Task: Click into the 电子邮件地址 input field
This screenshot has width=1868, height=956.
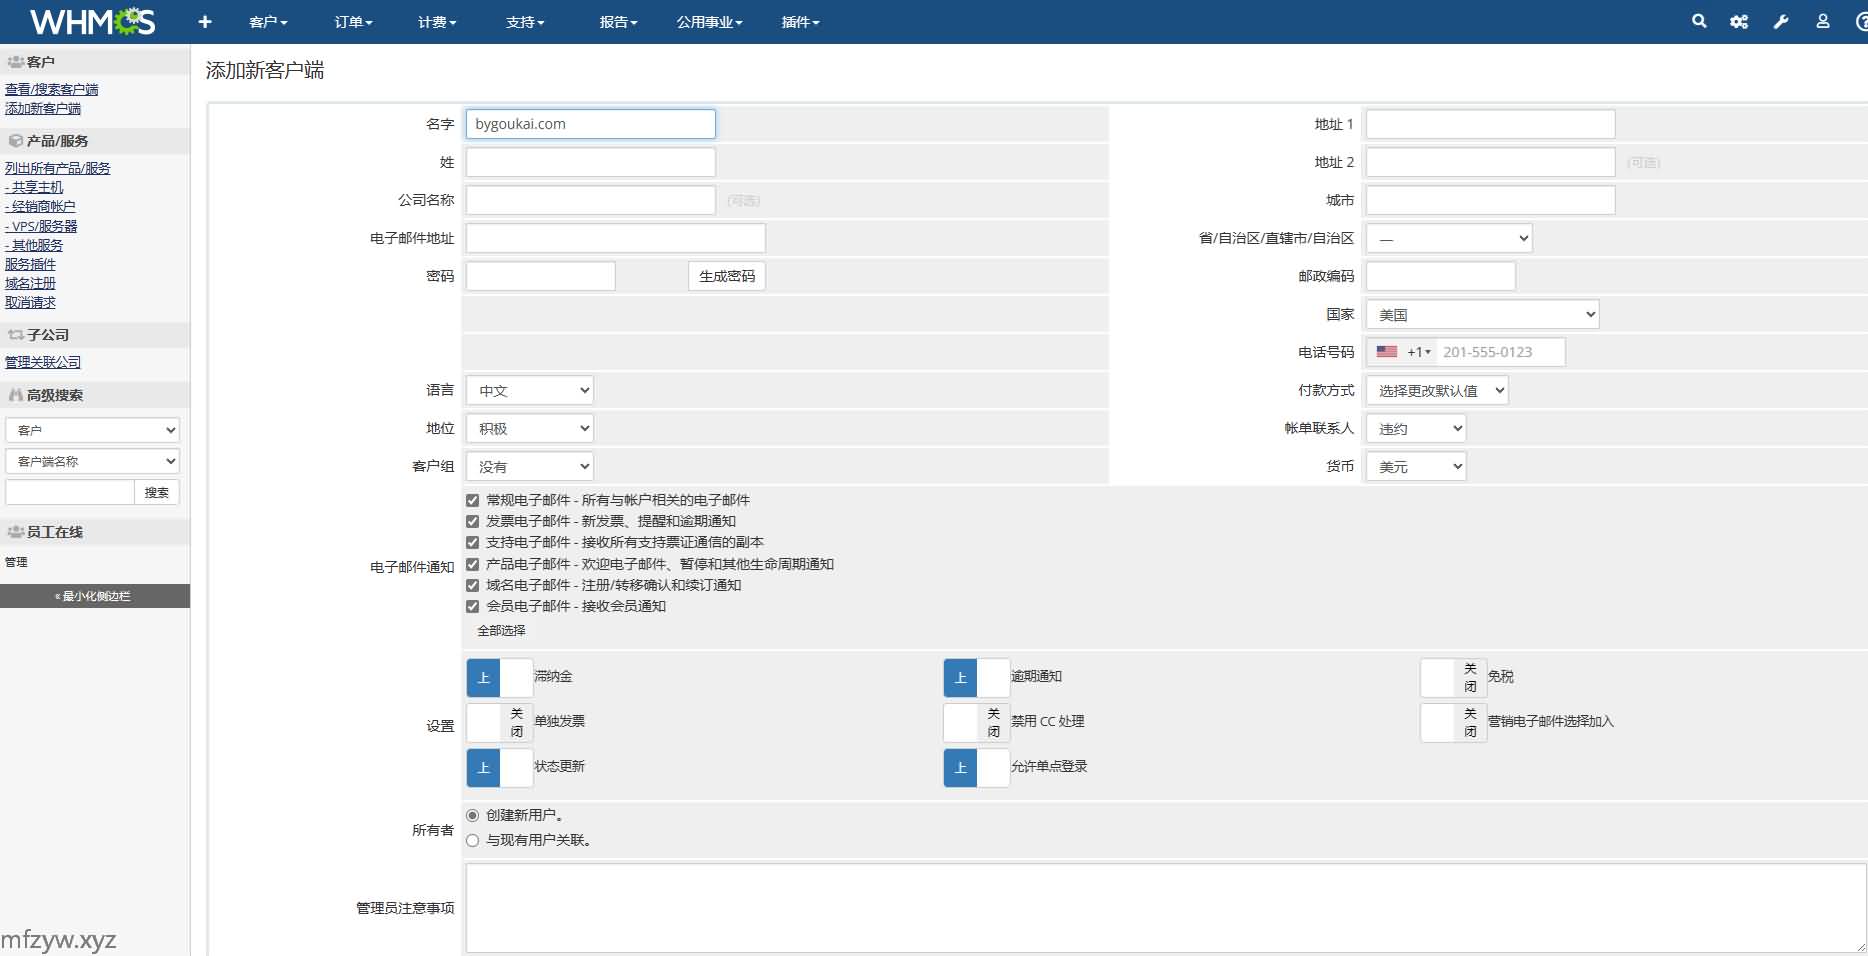Action: tap(615, 238)
